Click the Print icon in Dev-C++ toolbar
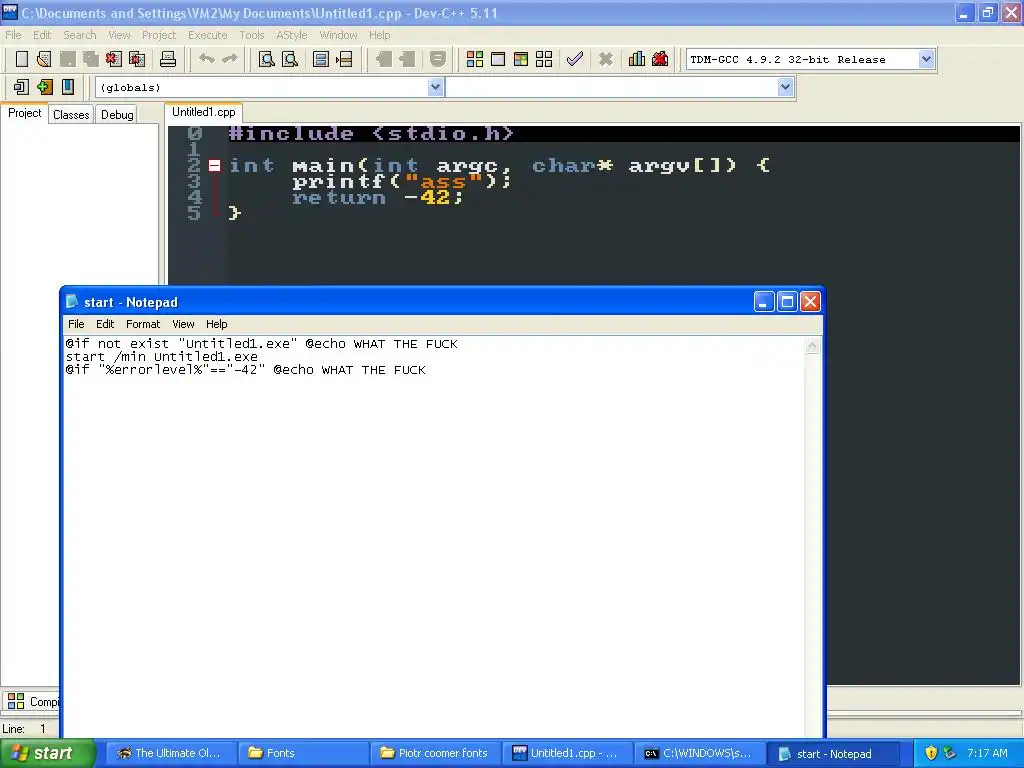The width and height of the screenshot is (1024, 768). coord(168,59)
